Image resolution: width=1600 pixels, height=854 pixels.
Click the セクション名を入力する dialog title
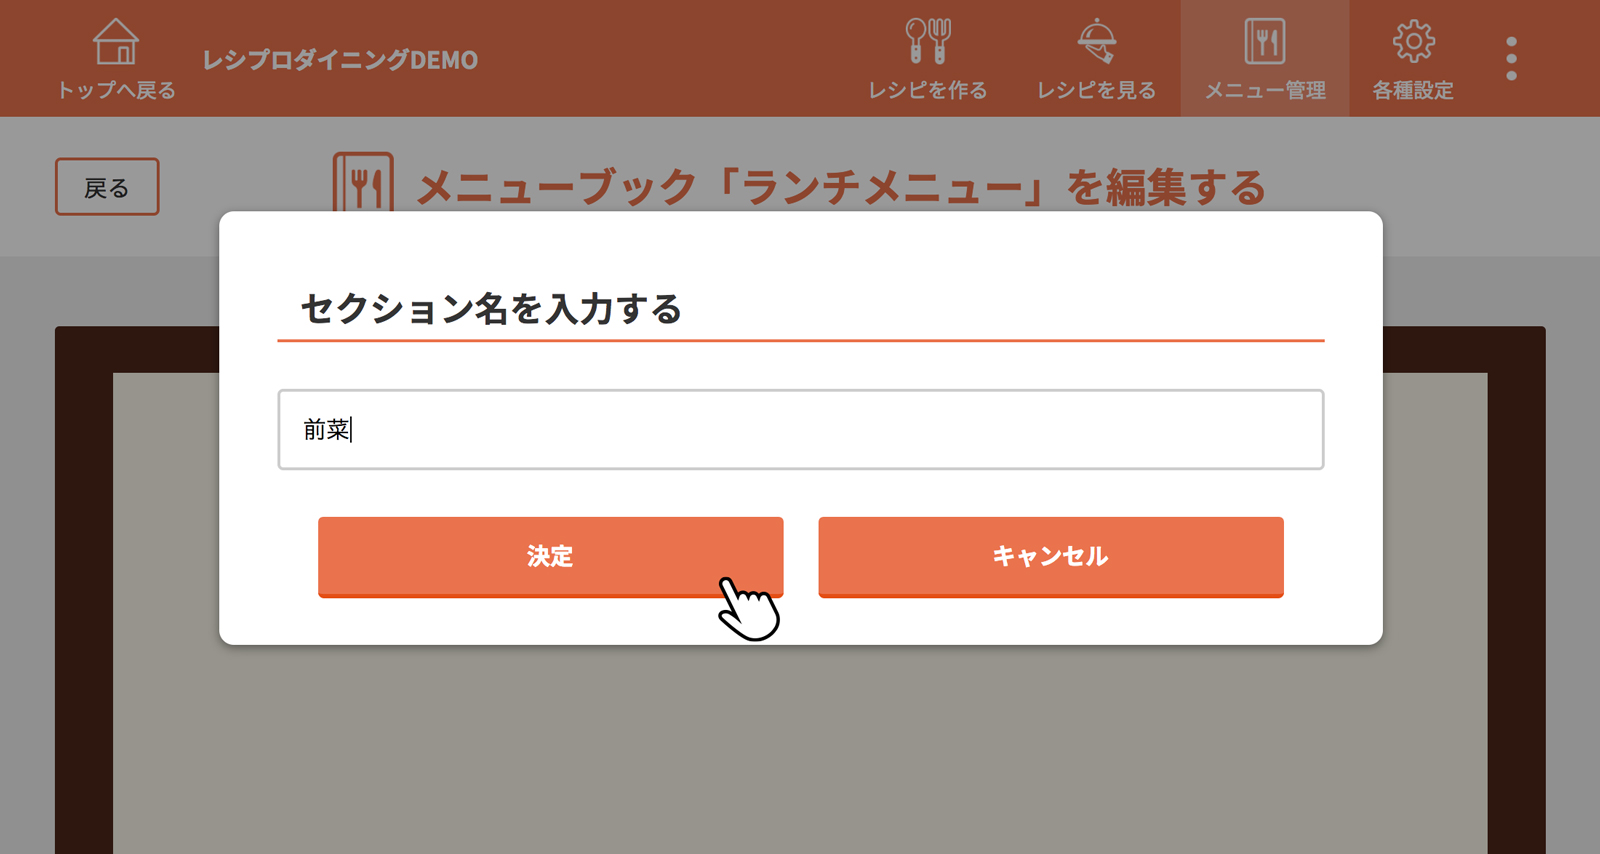pyautogui.click(x=491, y=309)
